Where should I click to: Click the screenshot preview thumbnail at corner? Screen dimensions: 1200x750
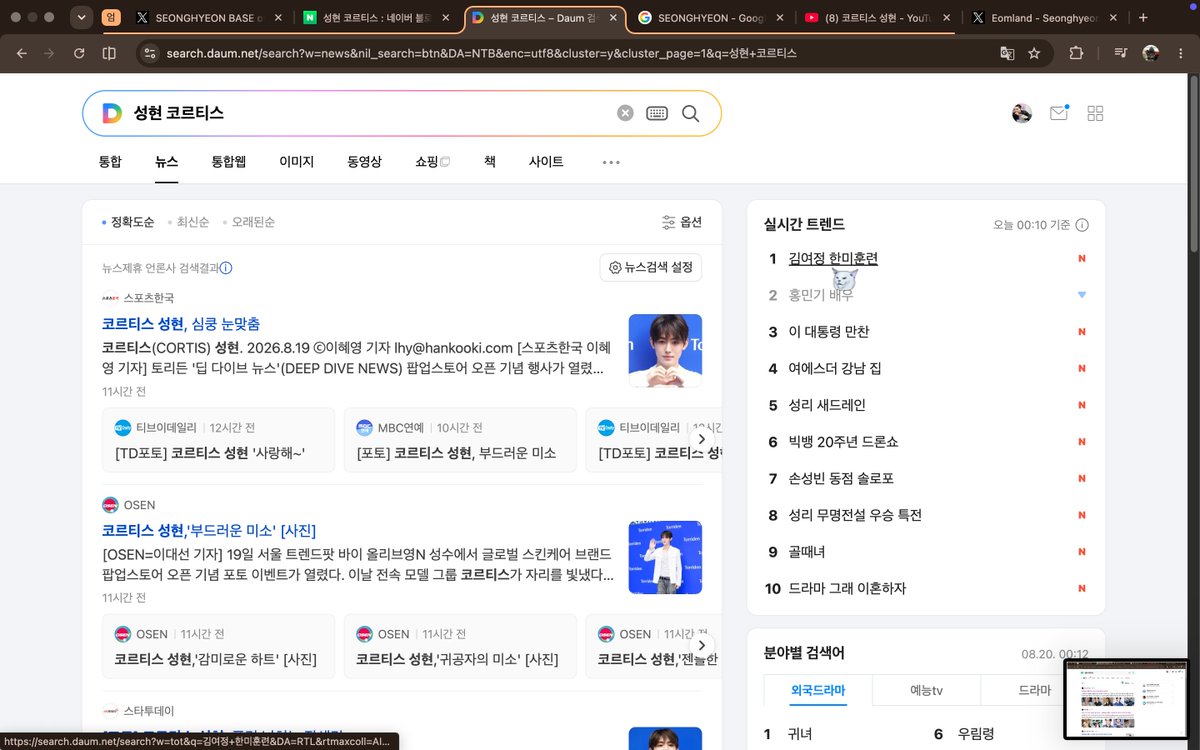click(x=1126, y=699)
